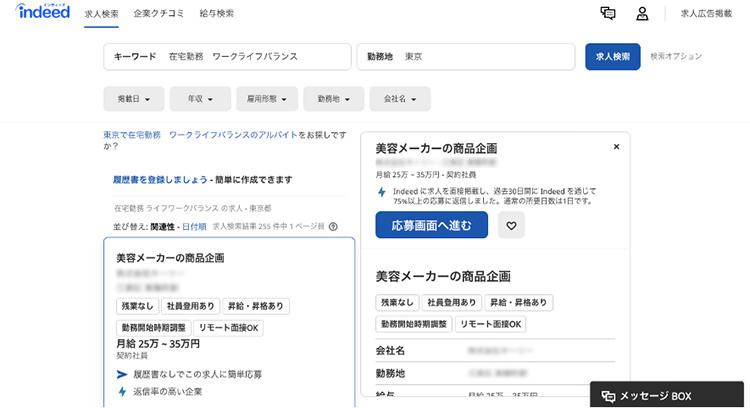Select the 求人検索 tab

[x=101, y=14]
